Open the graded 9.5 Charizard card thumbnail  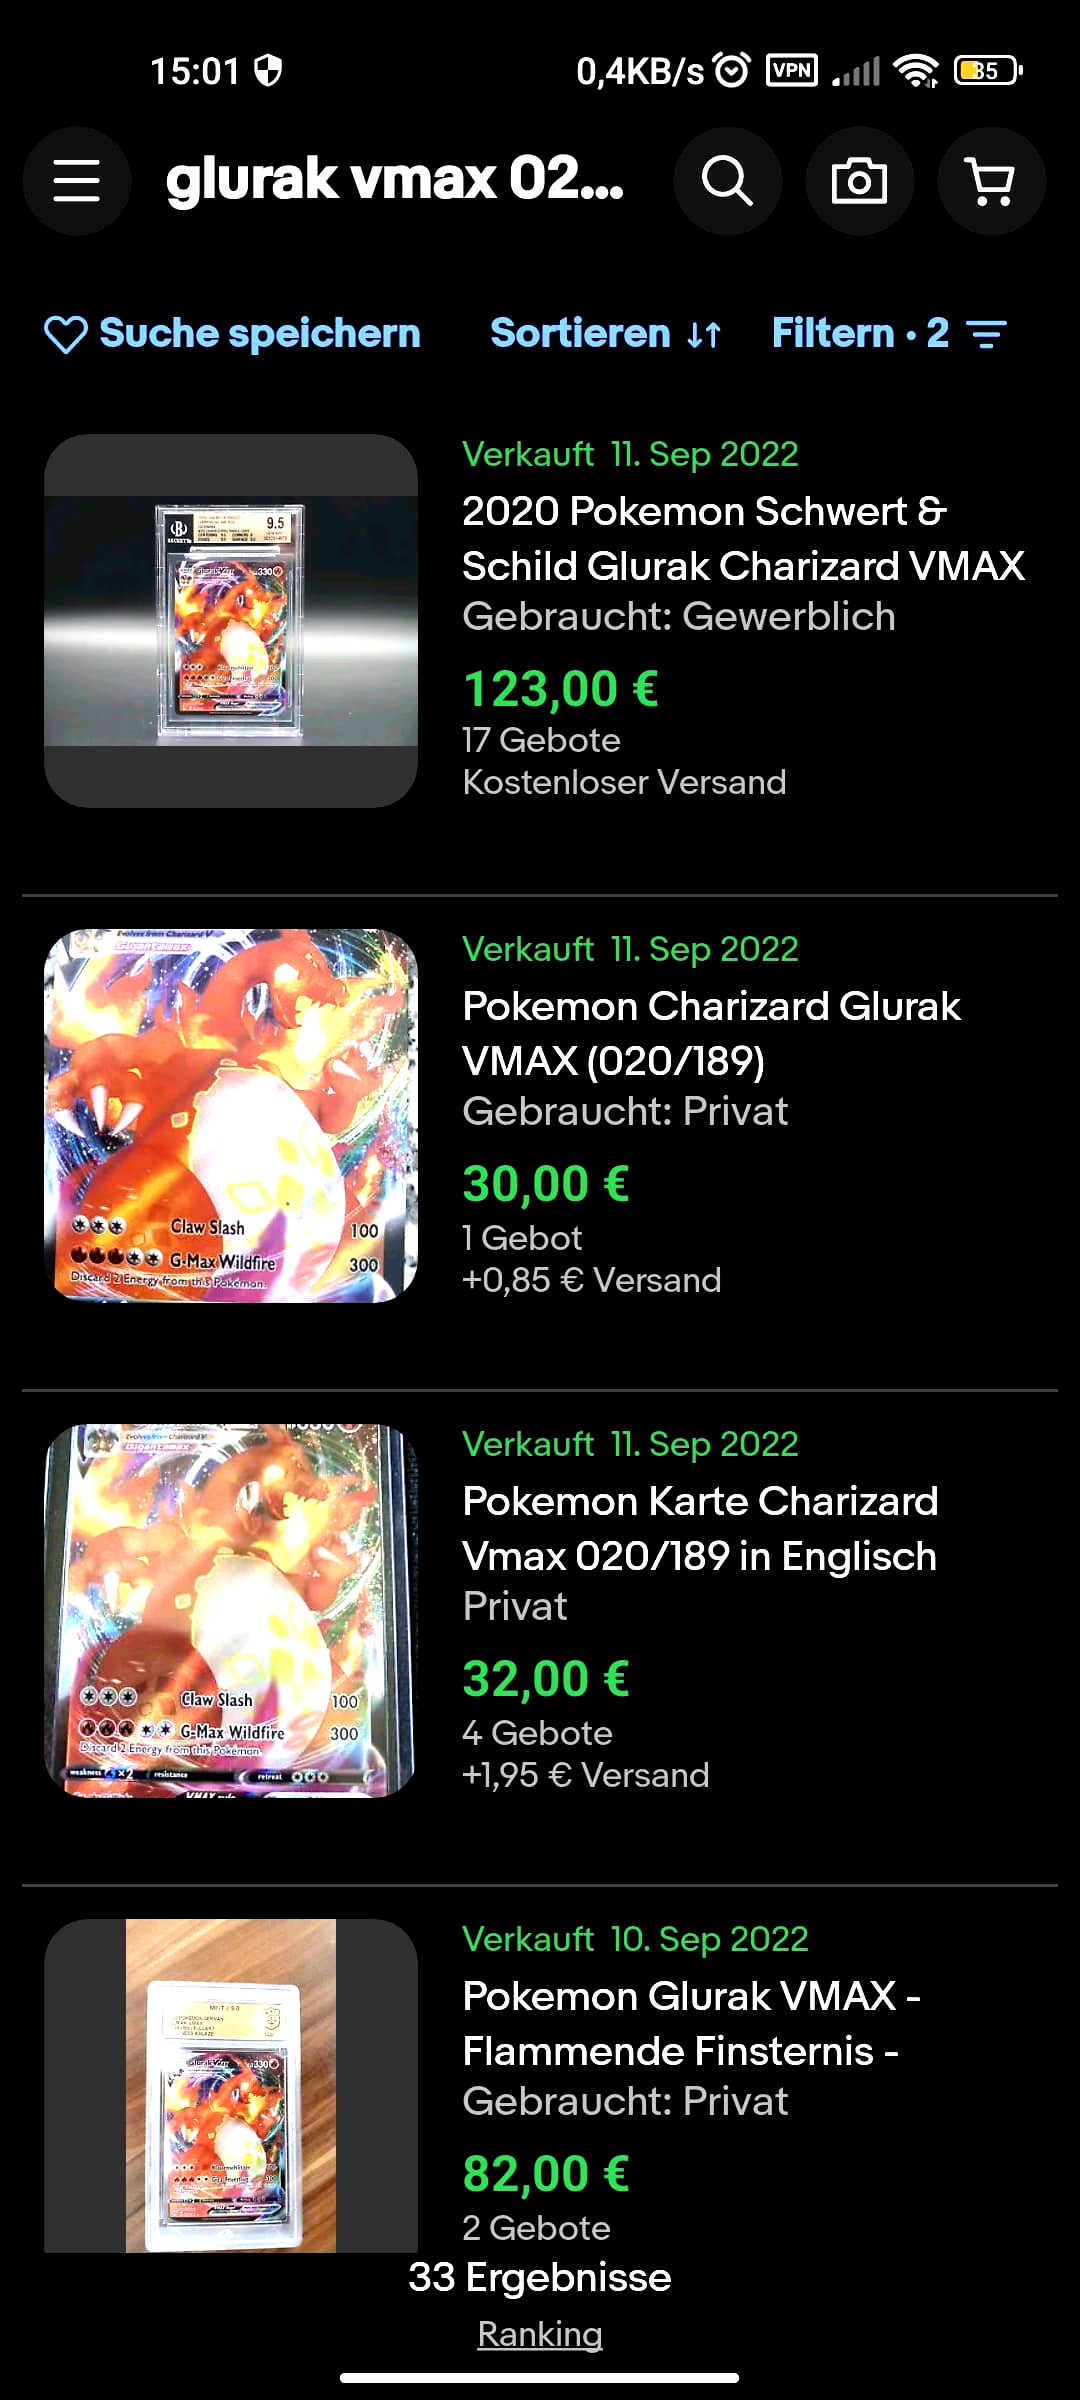tap(231, 621)
